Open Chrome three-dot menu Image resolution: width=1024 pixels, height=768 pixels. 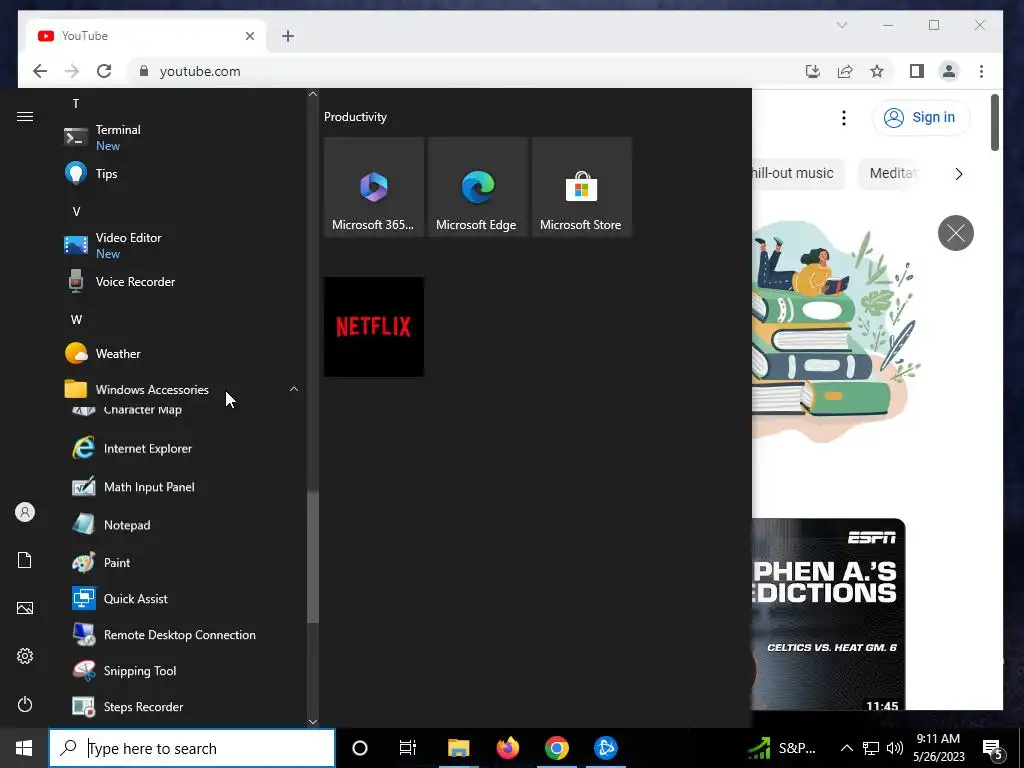pos(982,71)
